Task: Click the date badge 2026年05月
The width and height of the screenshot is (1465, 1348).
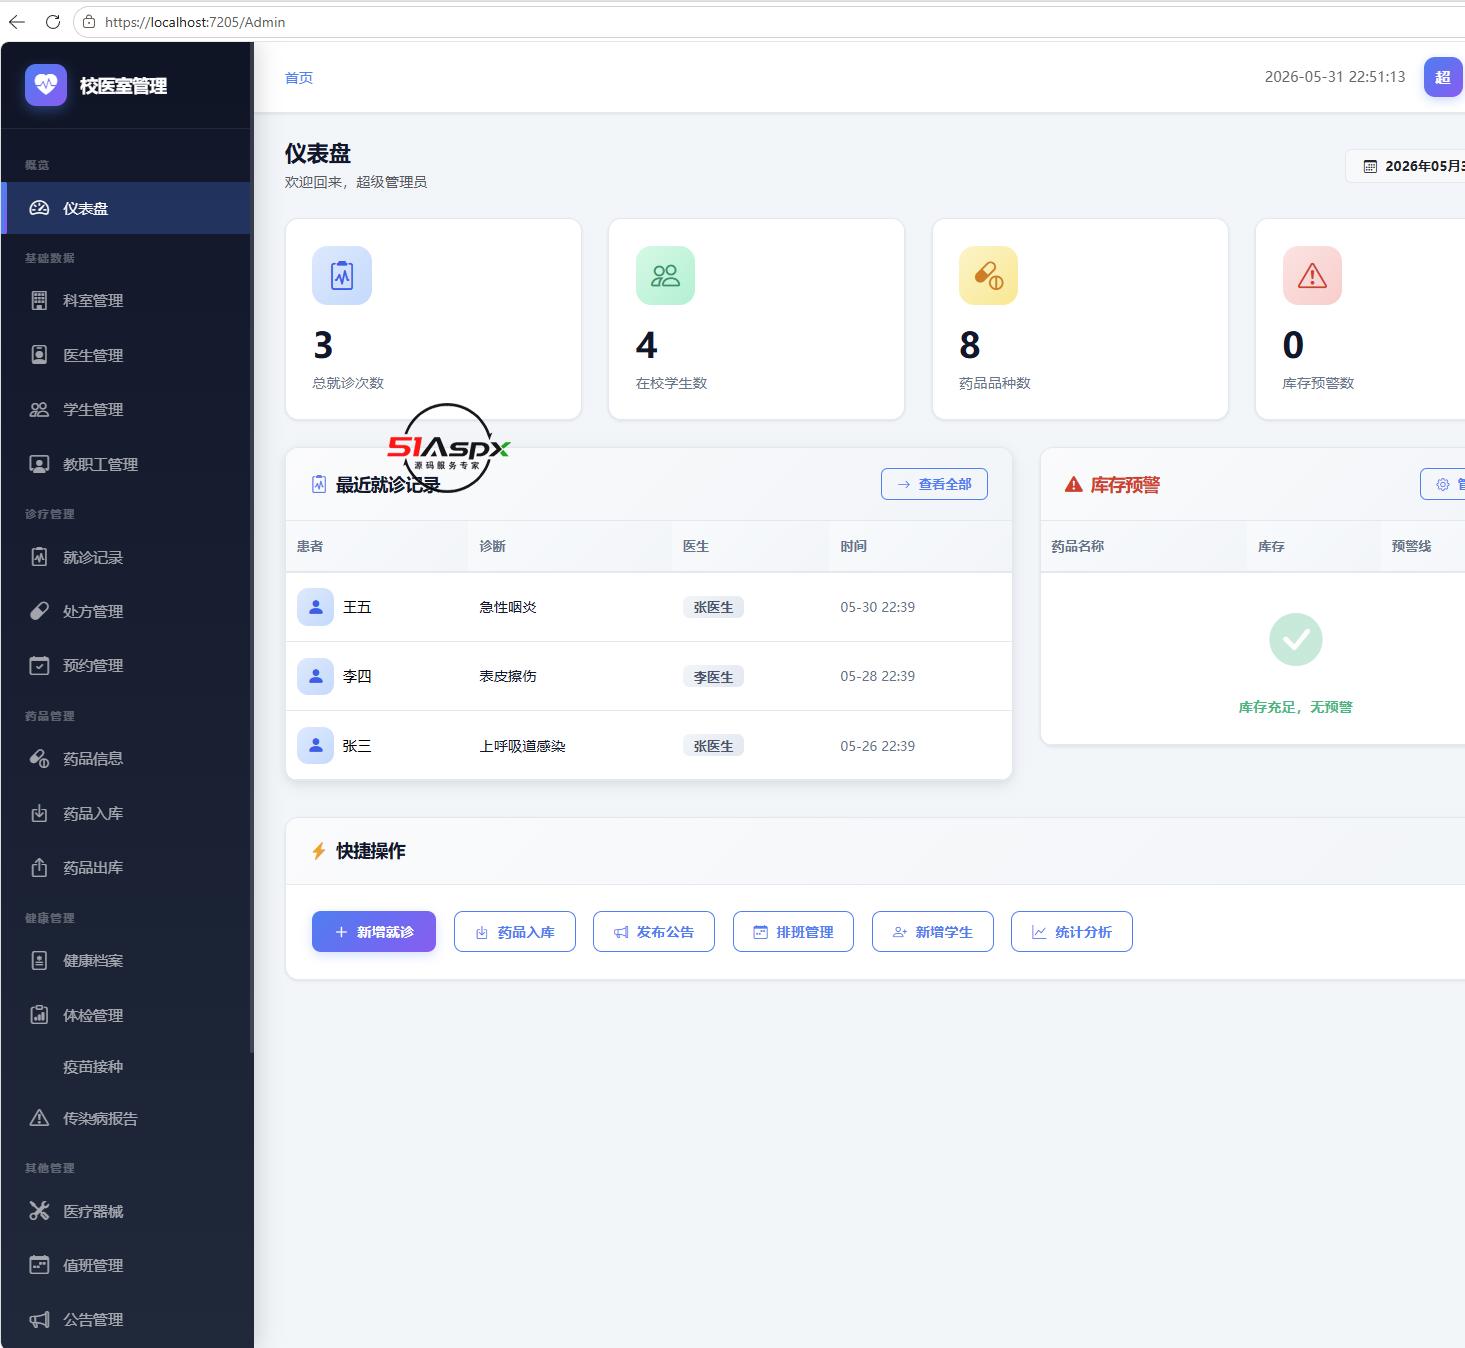Action: (x=1406, y=166)
